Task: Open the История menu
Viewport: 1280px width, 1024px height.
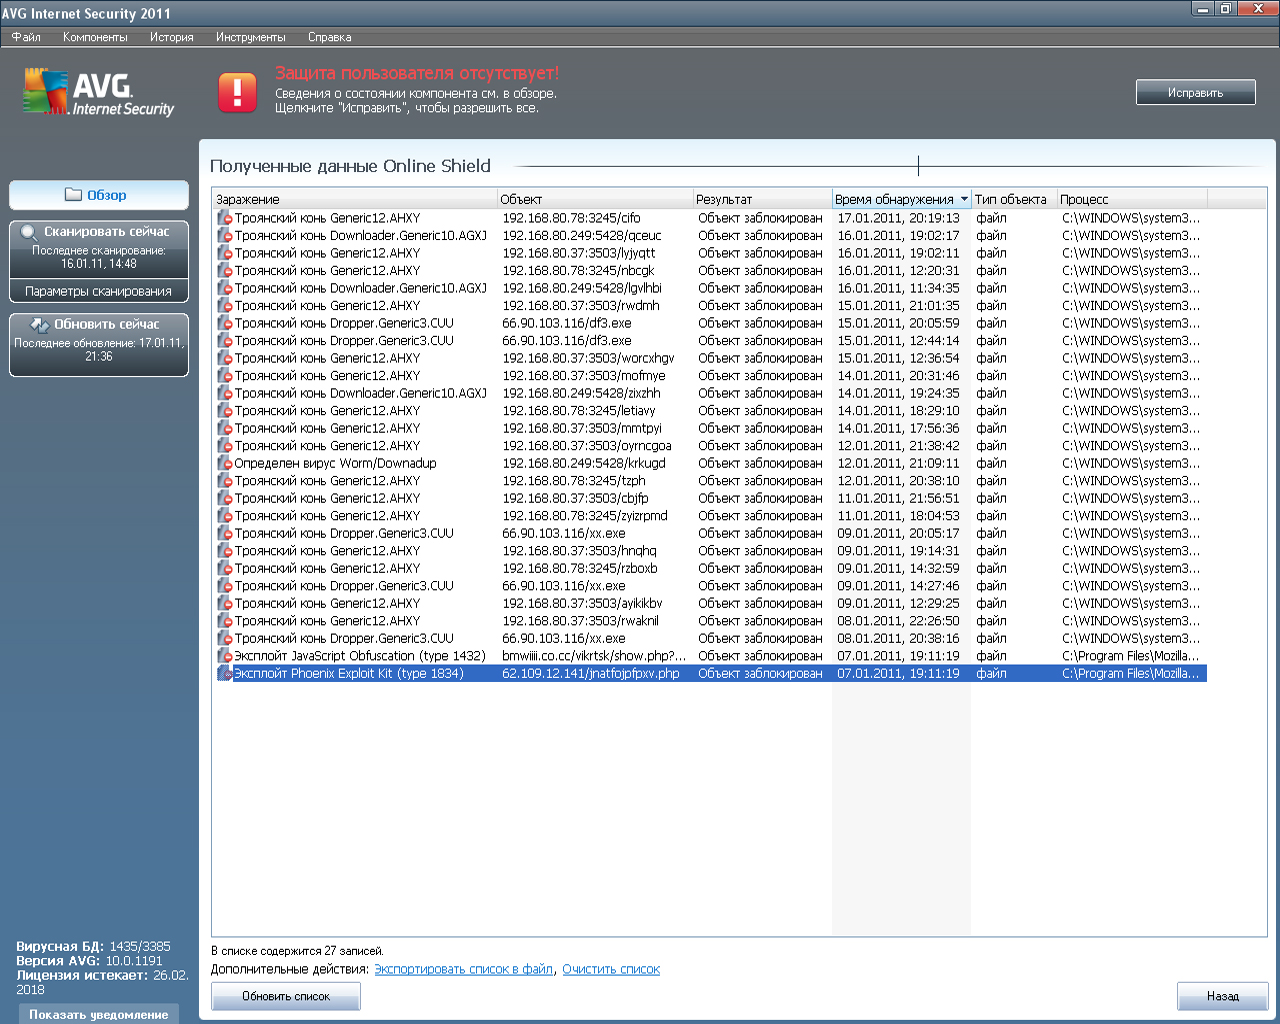Action: point(172,37)
